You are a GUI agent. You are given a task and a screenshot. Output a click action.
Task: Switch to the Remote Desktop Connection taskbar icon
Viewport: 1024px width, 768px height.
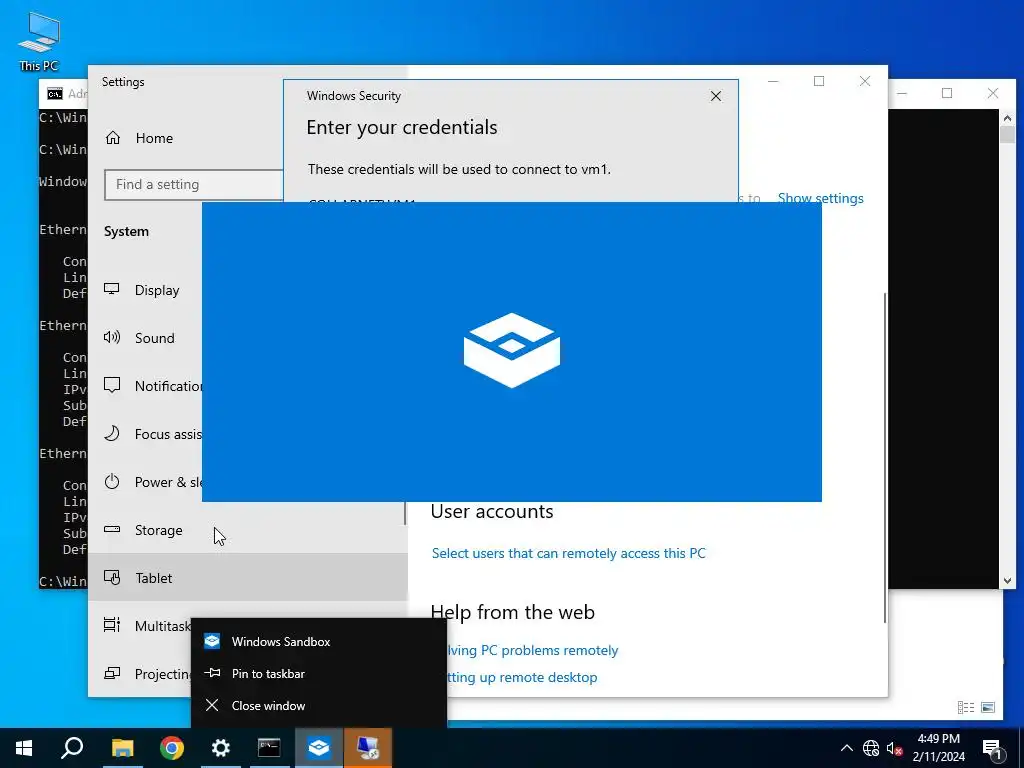point(368,748)
